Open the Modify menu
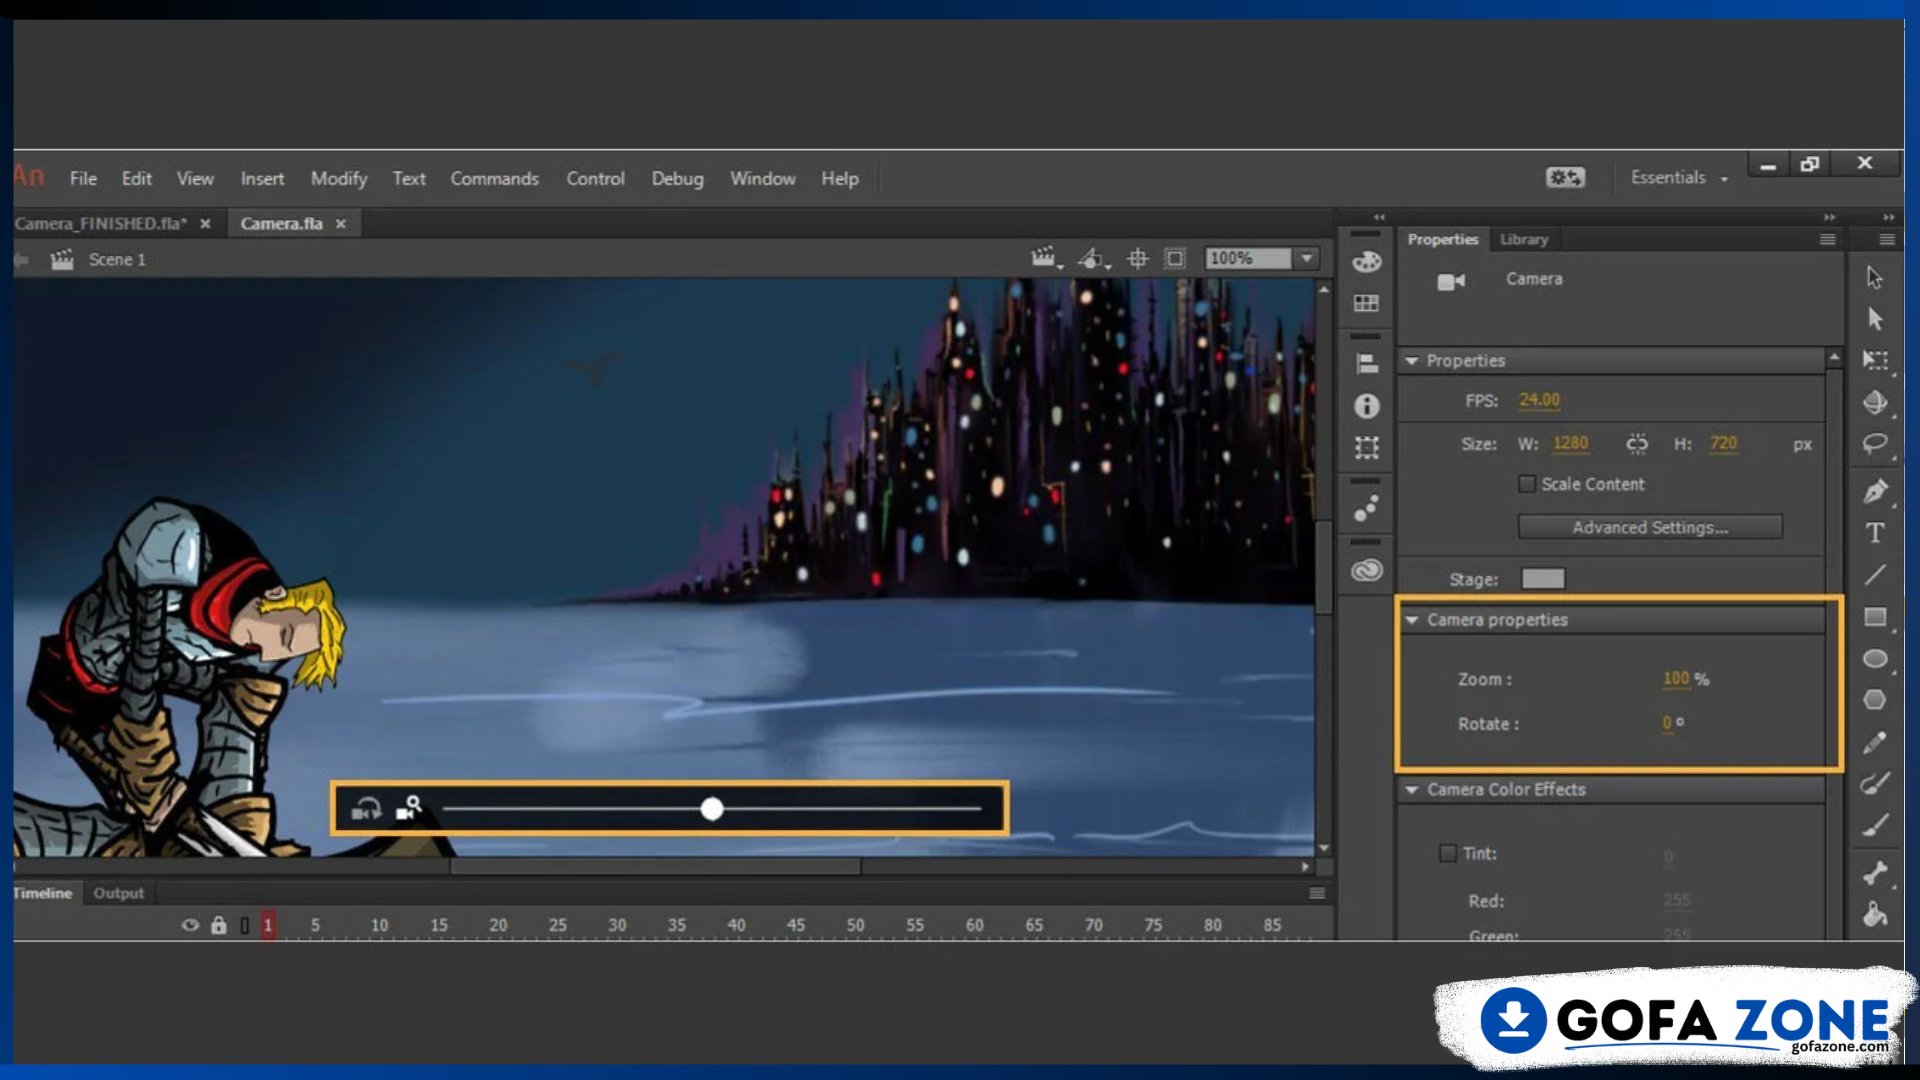1920x1080 pixels. click(x=339, y=178)
